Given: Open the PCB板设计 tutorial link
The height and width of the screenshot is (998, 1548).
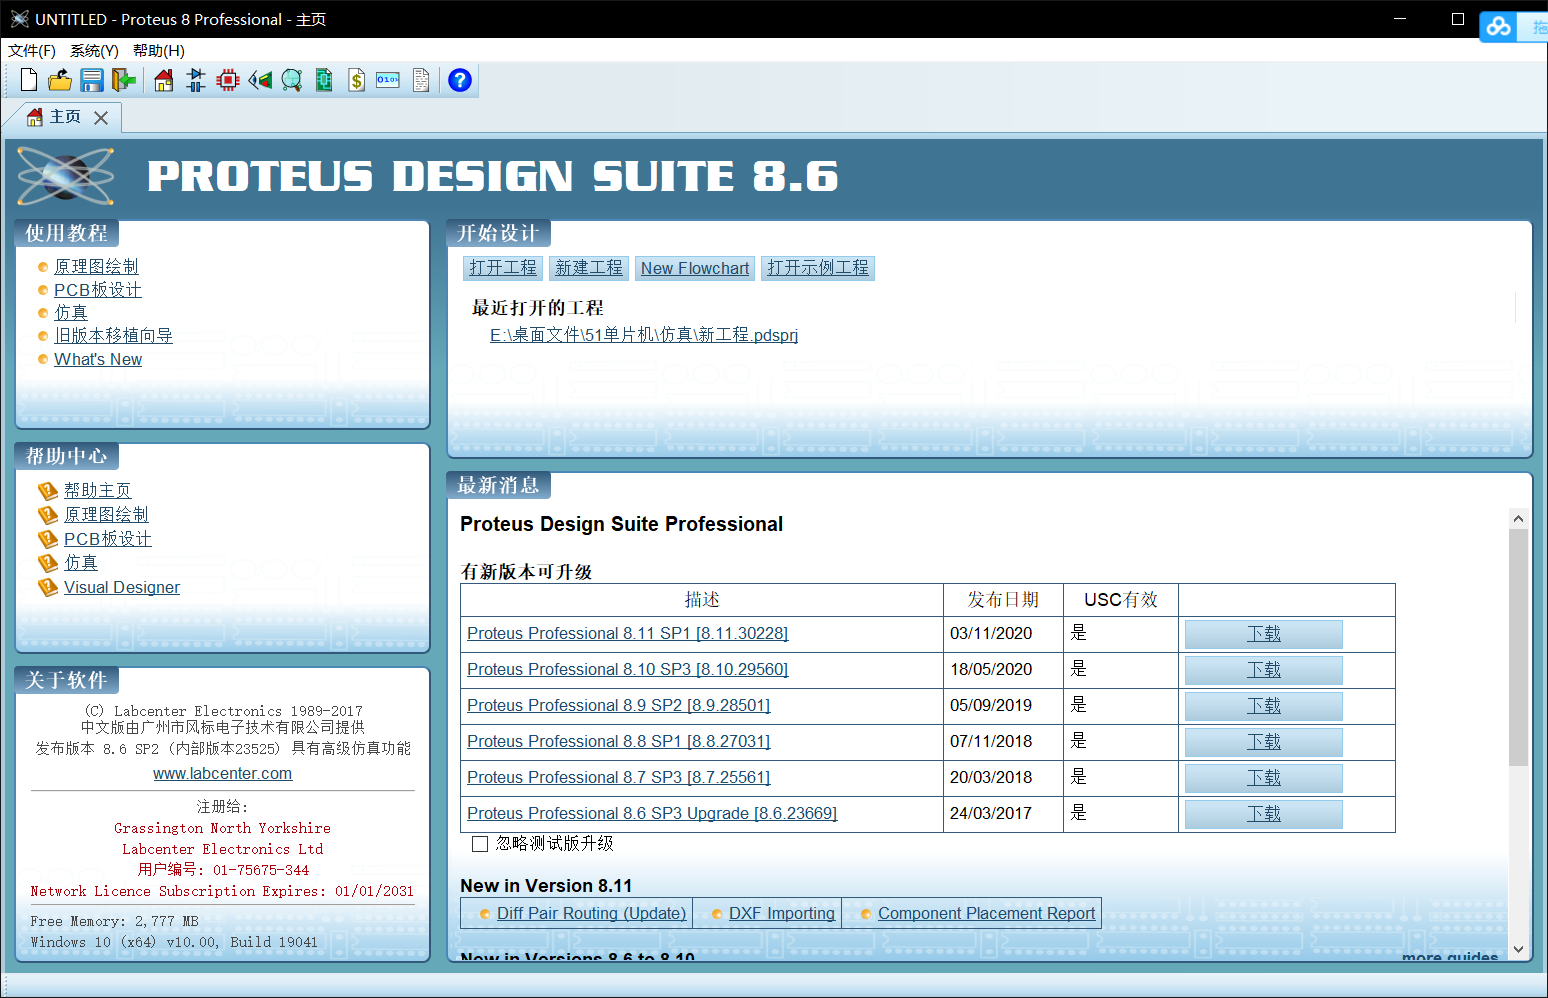Looking at the screenshot, I should point(98,290).
